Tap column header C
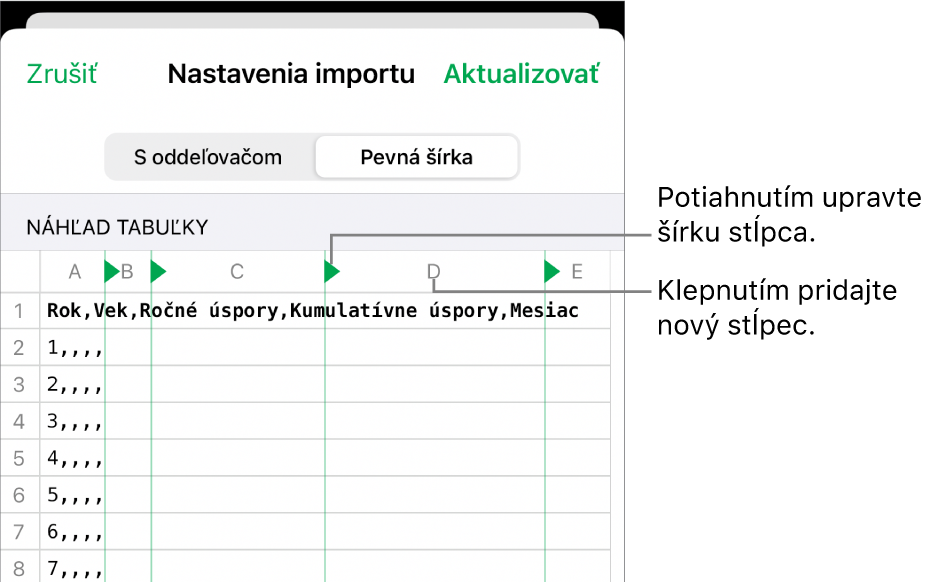Screen dimensions: 932x582 [x=237, y=272]
